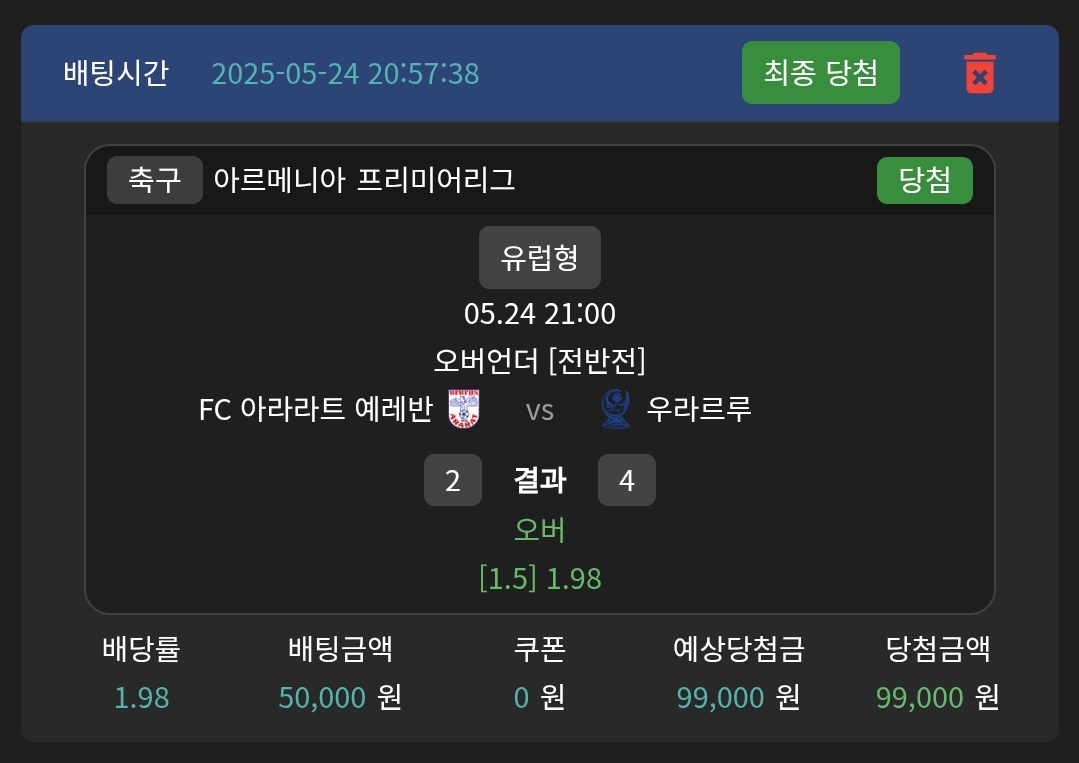Click the FC 아라라트 예레반 team name
The height and width of the screenshot is (763, 1079).
coord(316,409)
